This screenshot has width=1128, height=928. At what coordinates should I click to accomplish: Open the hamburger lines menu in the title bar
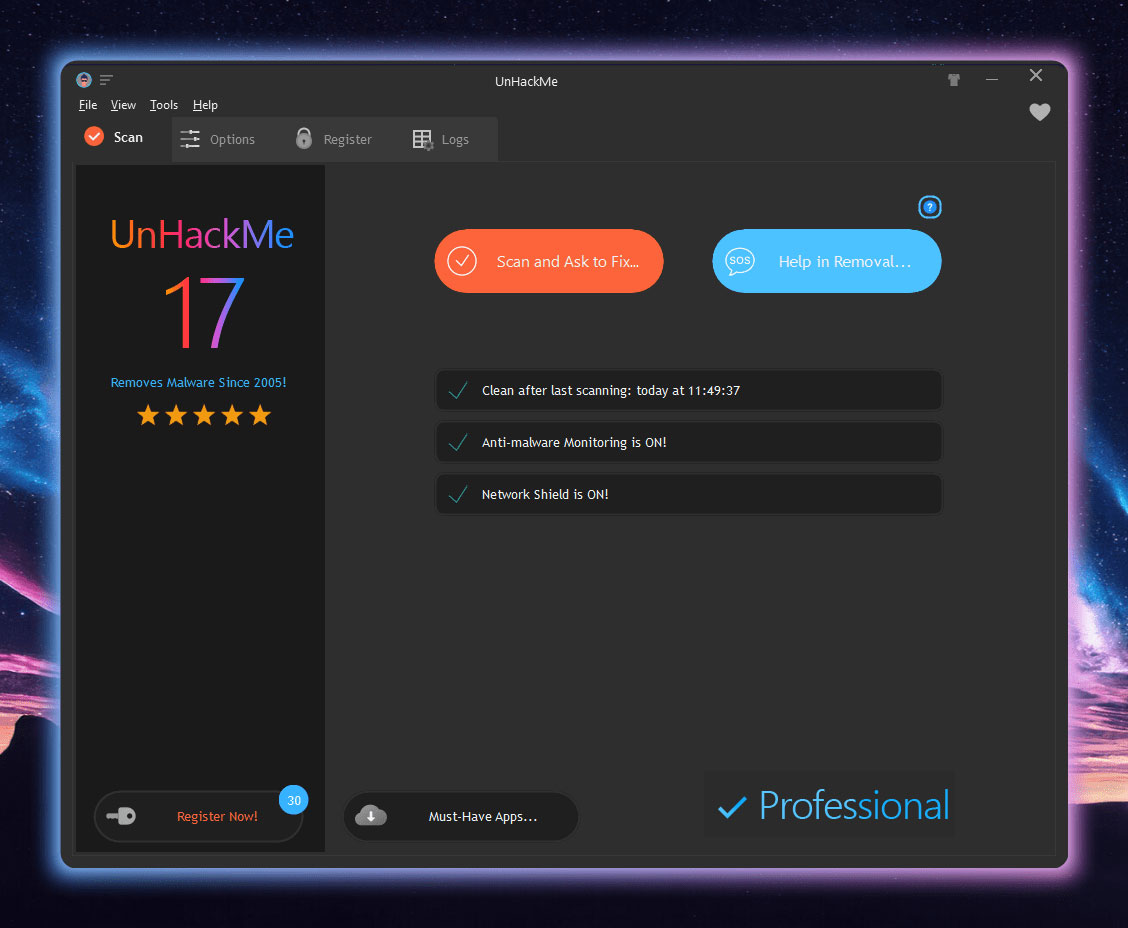[x=106, y=80]
